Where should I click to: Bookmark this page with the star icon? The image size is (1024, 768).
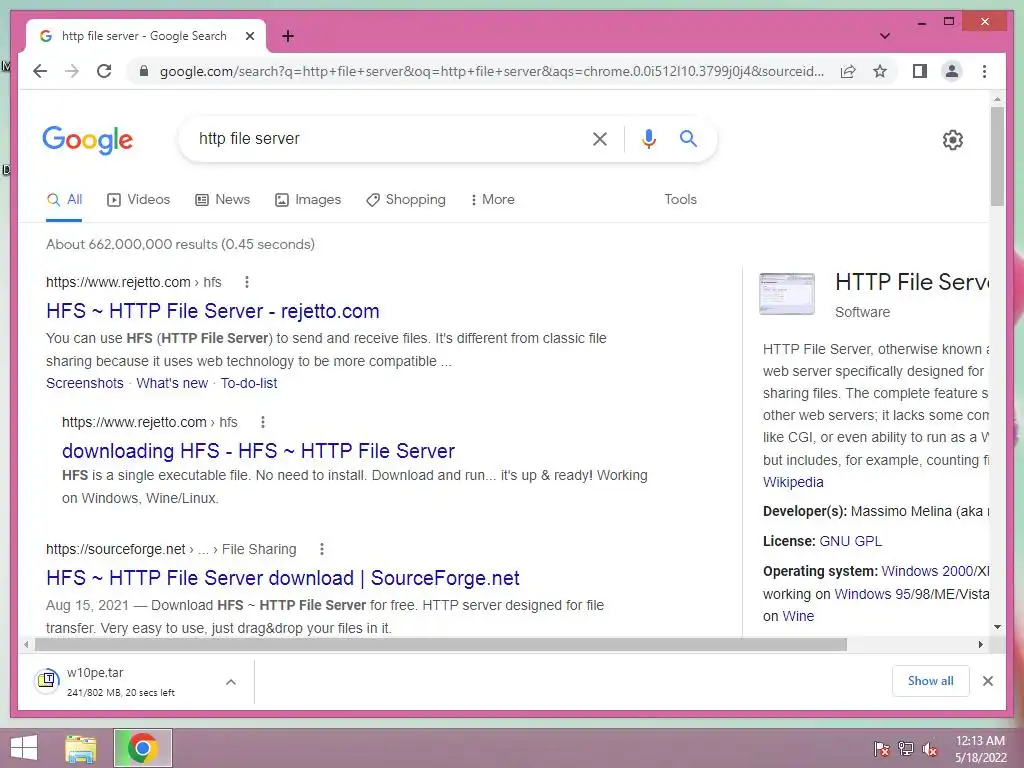point(880,71)
